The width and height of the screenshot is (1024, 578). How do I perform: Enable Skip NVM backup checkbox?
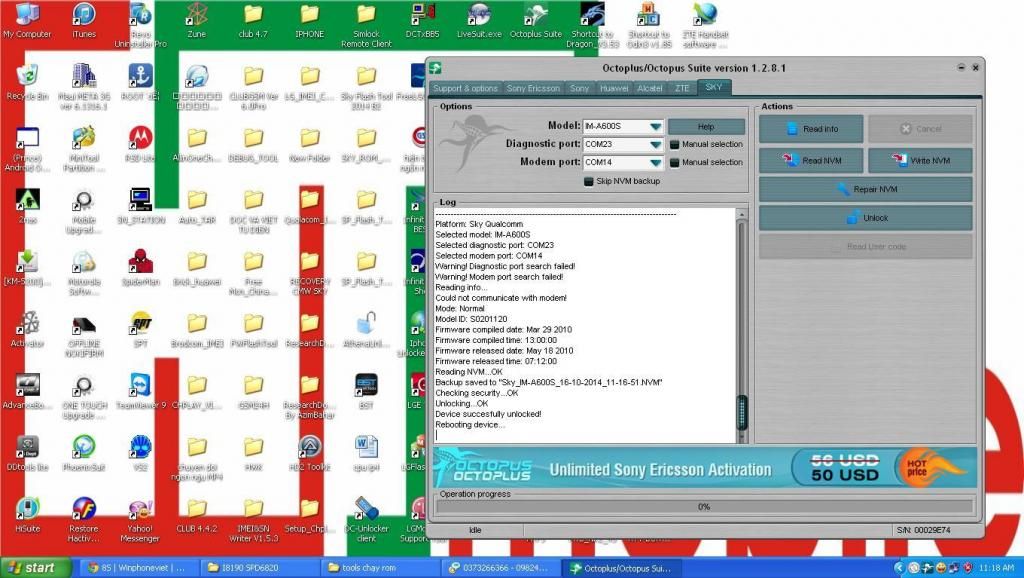click(588, 182)
